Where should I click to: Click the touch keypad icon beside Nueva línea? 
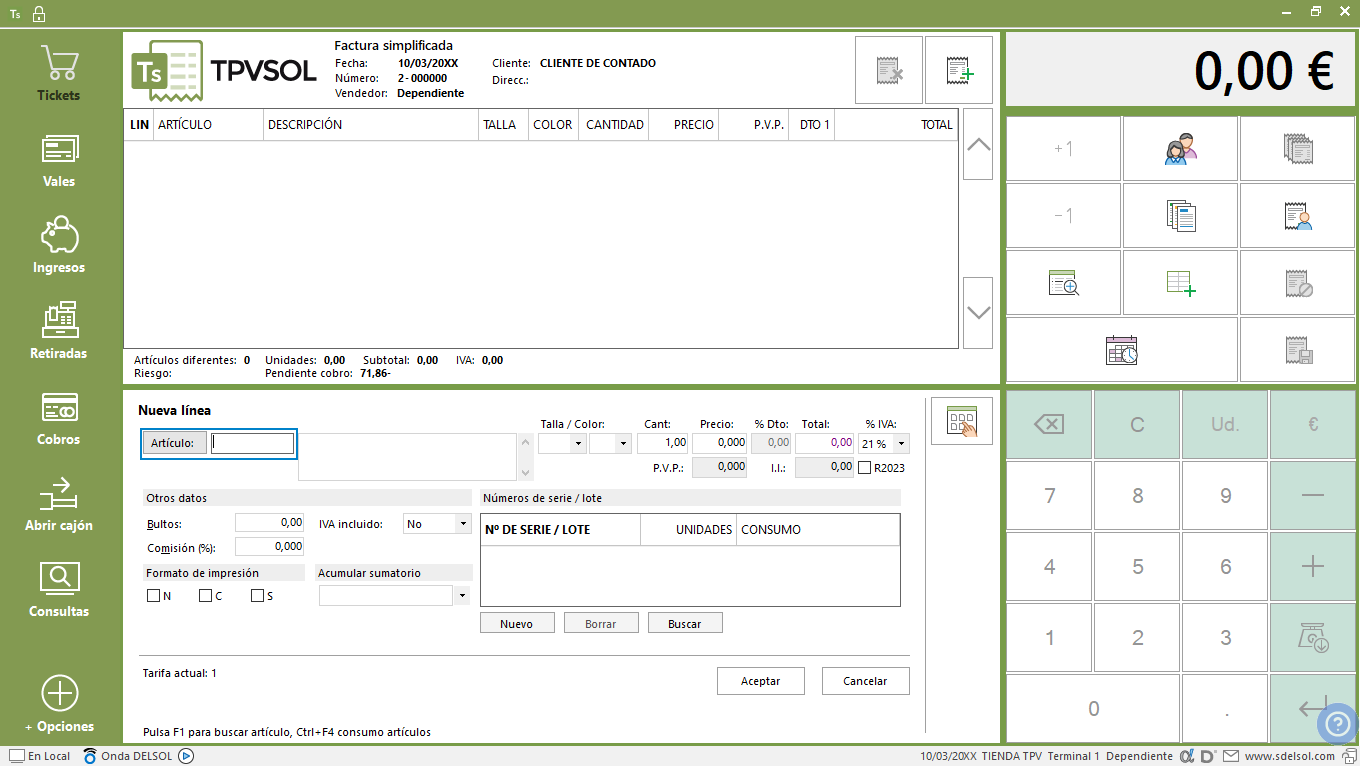click(x=961, y=421)
